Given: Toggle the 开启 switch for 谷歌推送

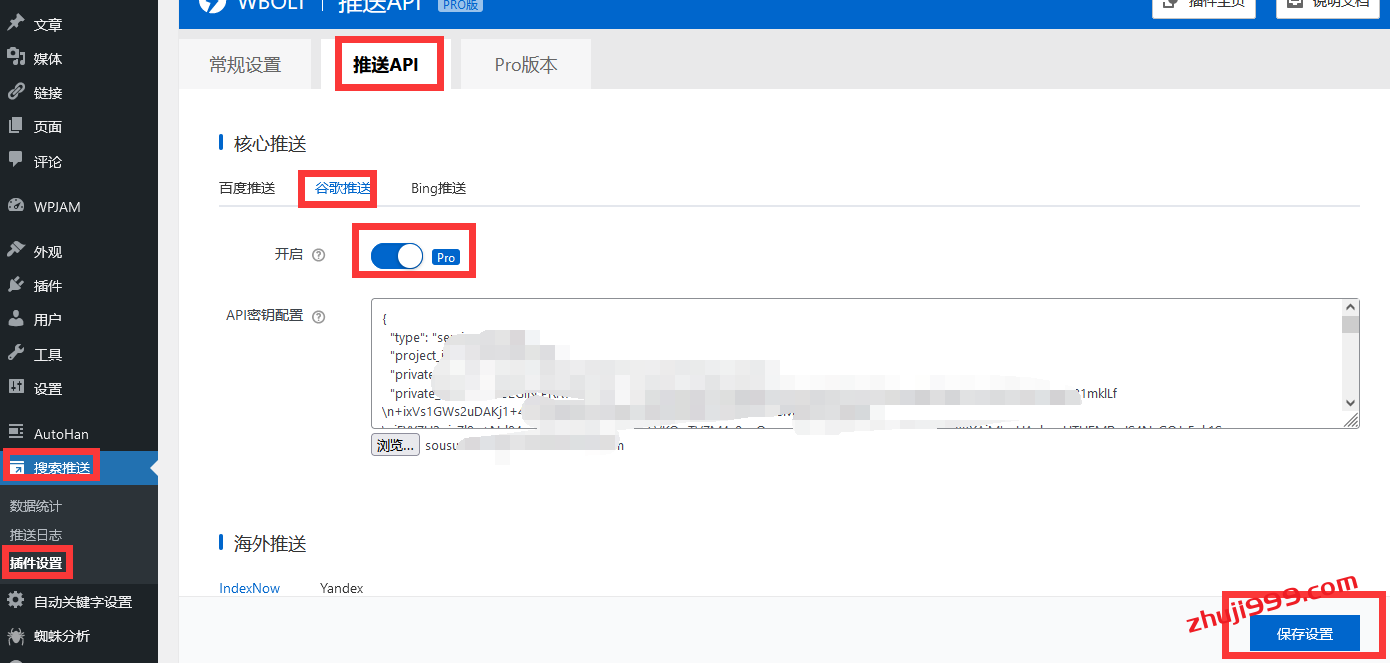Looking at the screenshot, I should 397,257.
